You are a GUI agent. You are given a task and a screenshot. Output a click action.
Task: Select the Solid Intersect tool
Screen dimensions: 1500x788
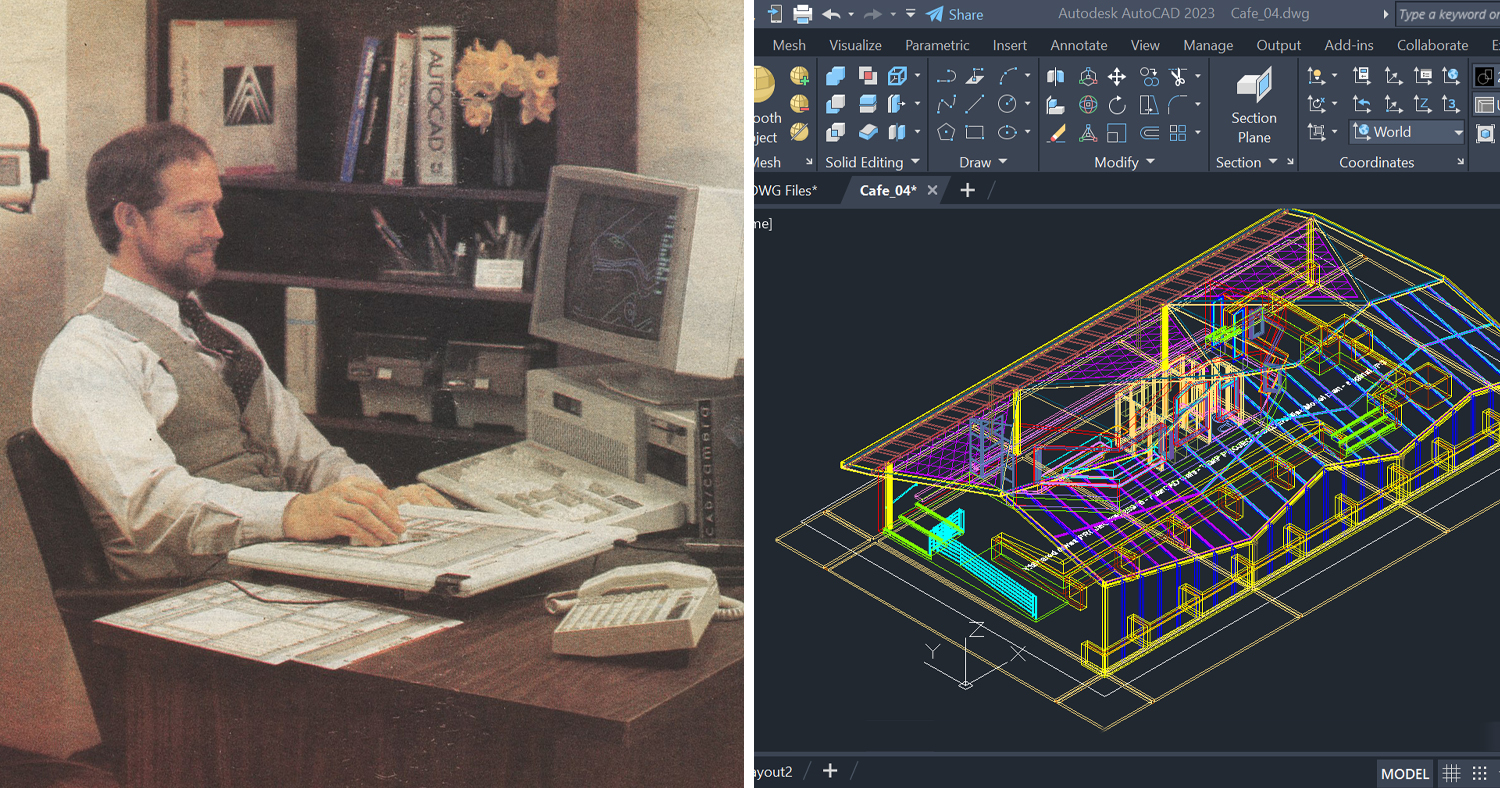836,132
